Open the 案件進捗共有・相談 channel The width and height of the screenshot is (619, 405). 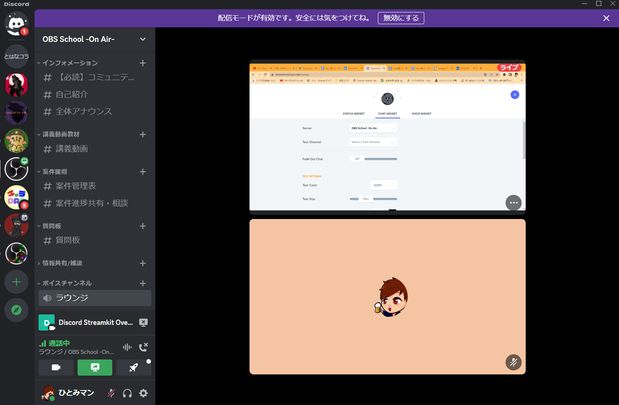(x=94, y=203)
